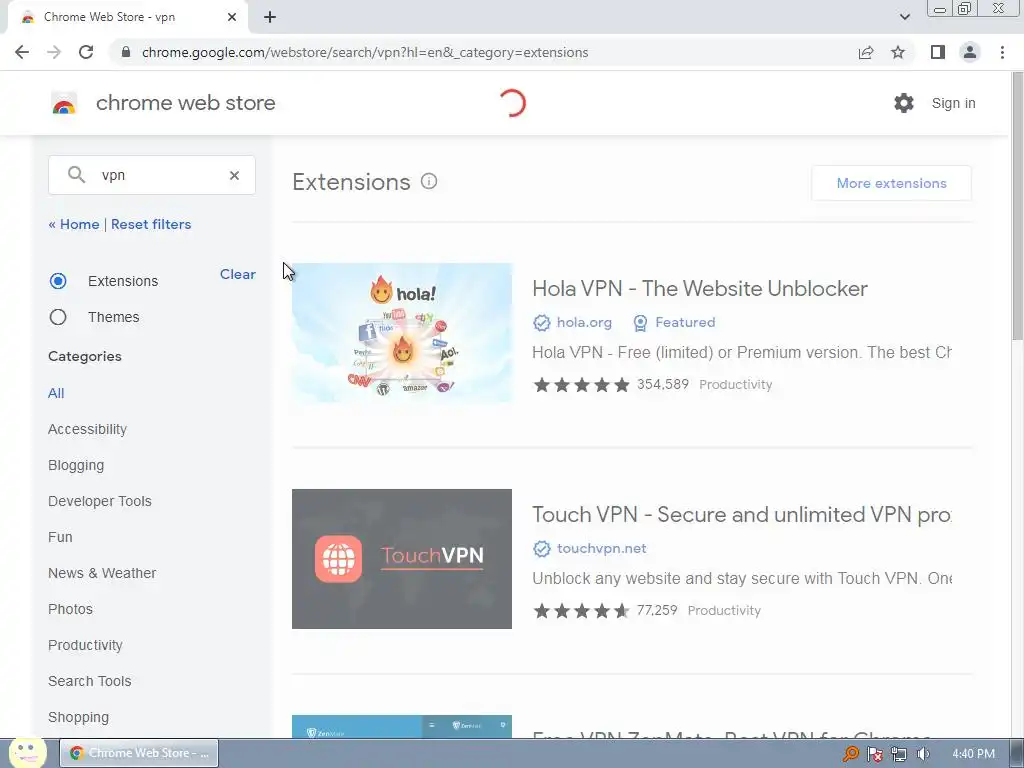1024x768 pixels.
Task: Select the Search Tools category
Action: click(89, 681)
